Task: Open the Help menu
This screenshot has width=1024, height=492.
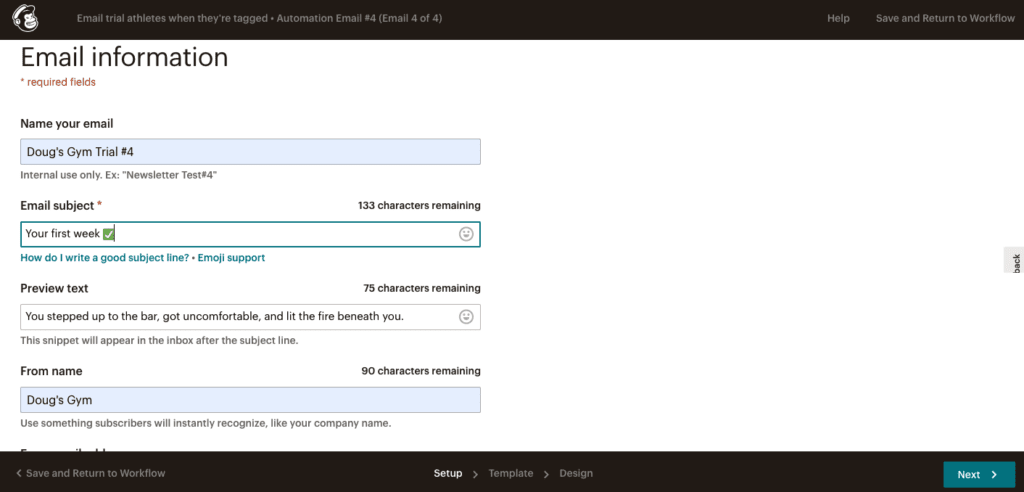Action: pyautogui.click(x=838, y=18)
